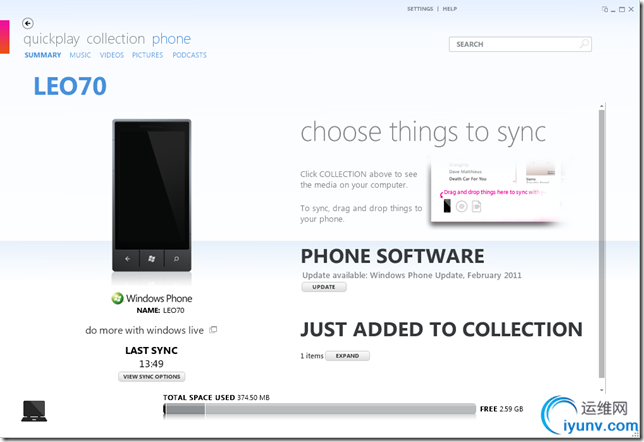
Task: Click the compact mode window icon
Action: [x=605, y=9]
